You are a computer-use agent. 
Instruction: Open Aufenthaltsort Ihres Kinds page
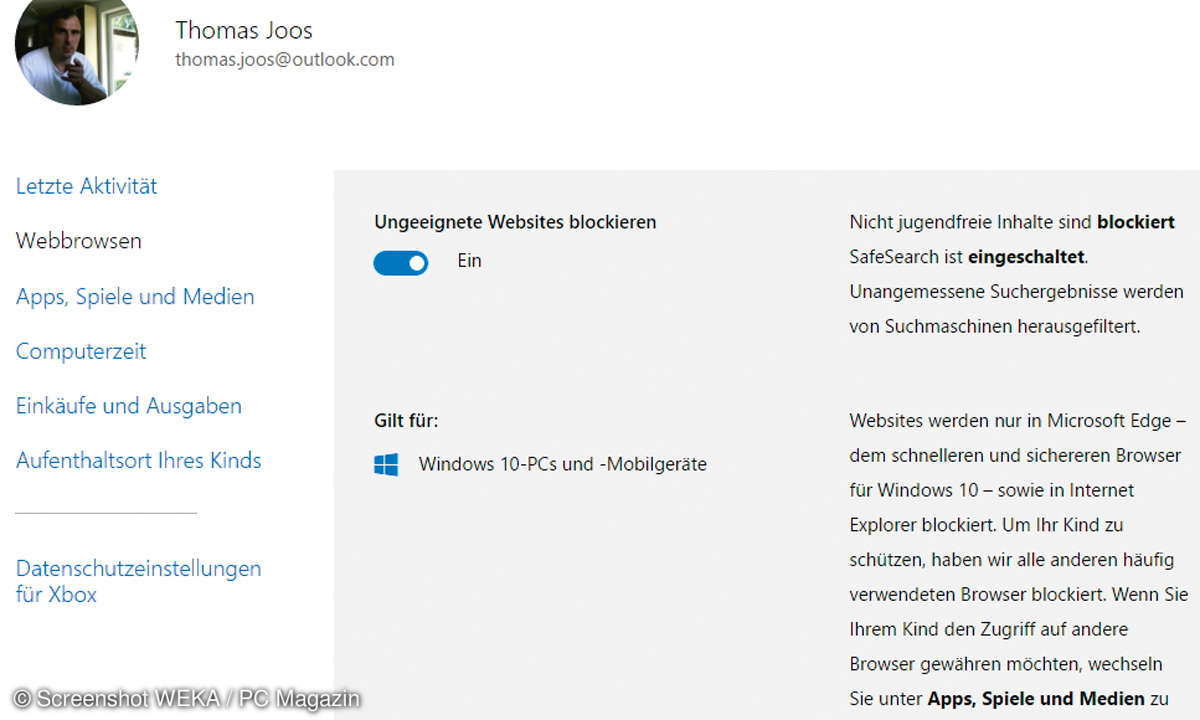coord(139,461)
